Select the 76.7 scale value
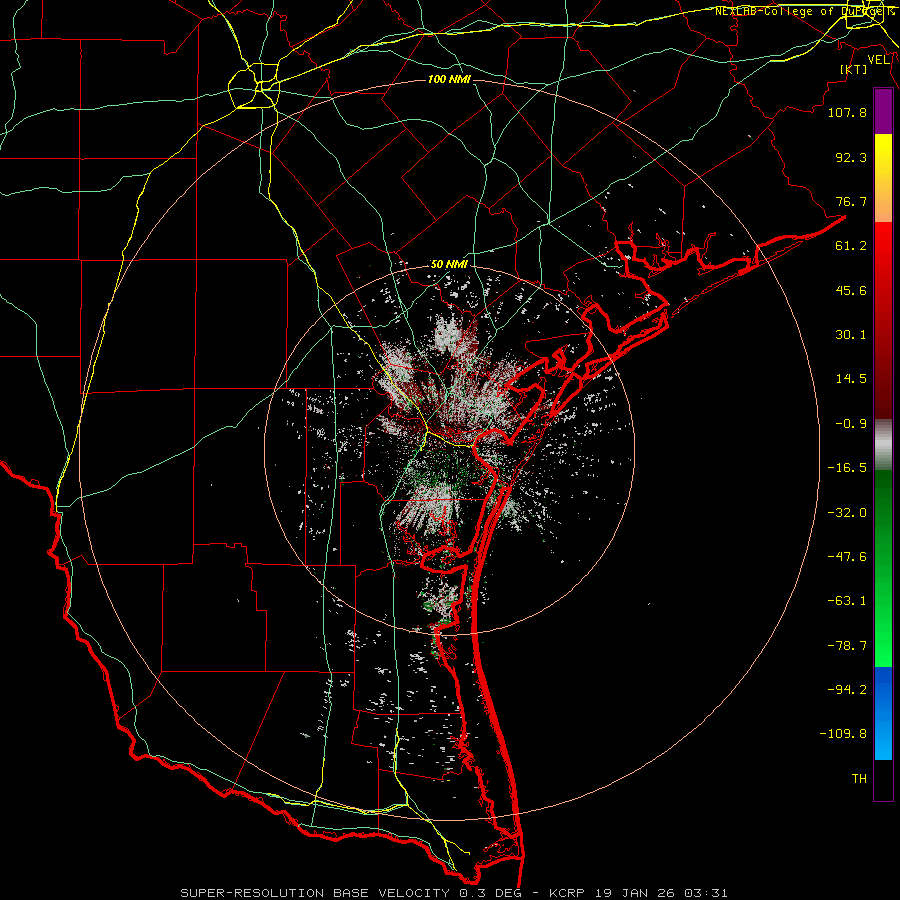The image size is (900, 900). pyautogui.click(x=851, y=201)
